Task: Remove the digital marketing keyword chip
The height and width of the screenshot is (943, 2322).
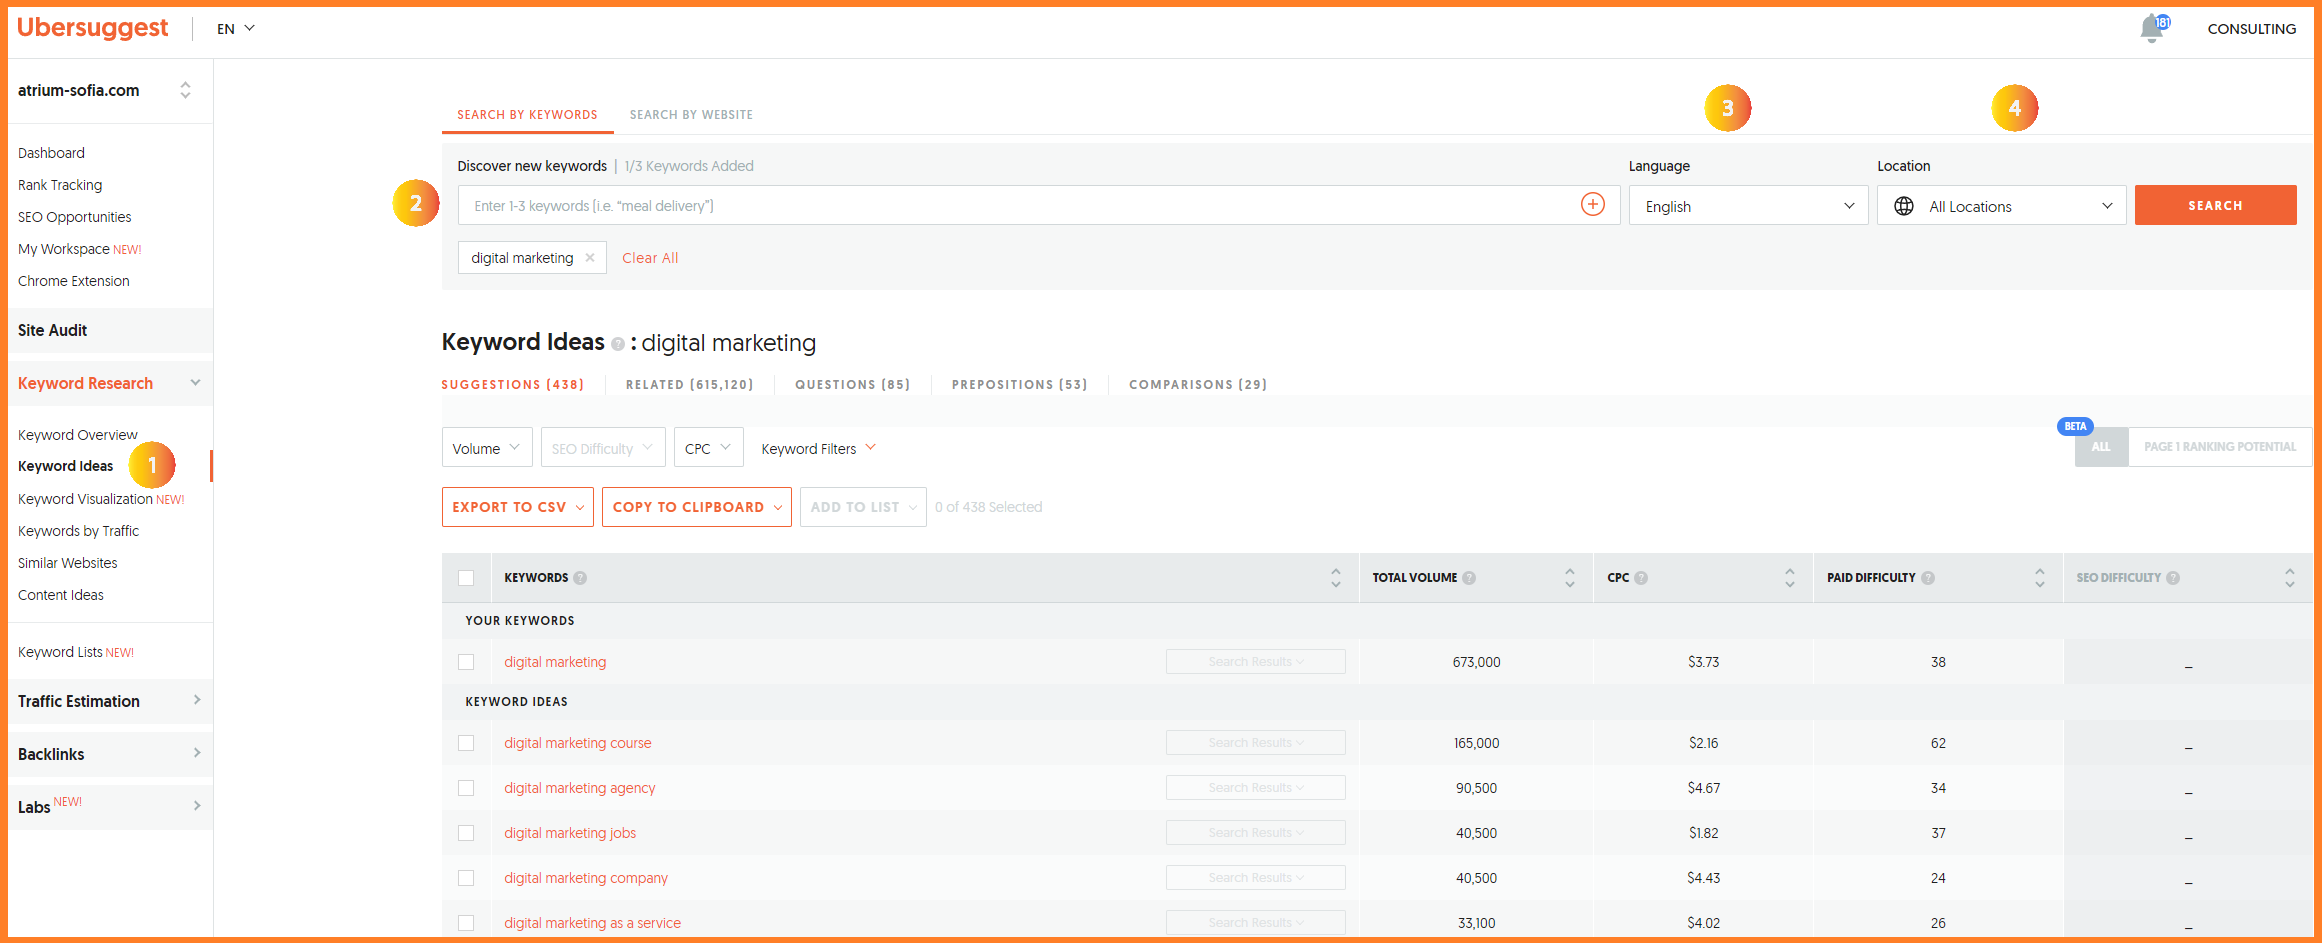Action: 590,258
